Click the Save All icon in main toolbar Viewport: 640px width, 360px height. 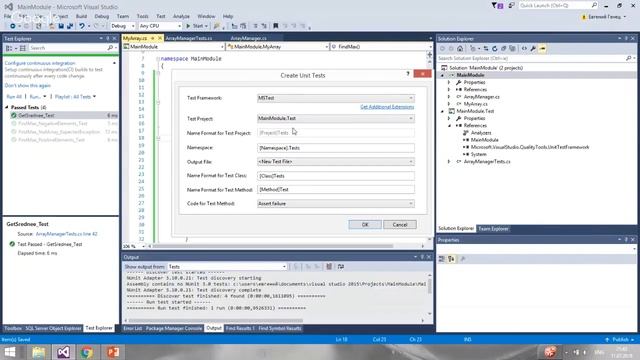pyautogui.click(x=70, y=26)
